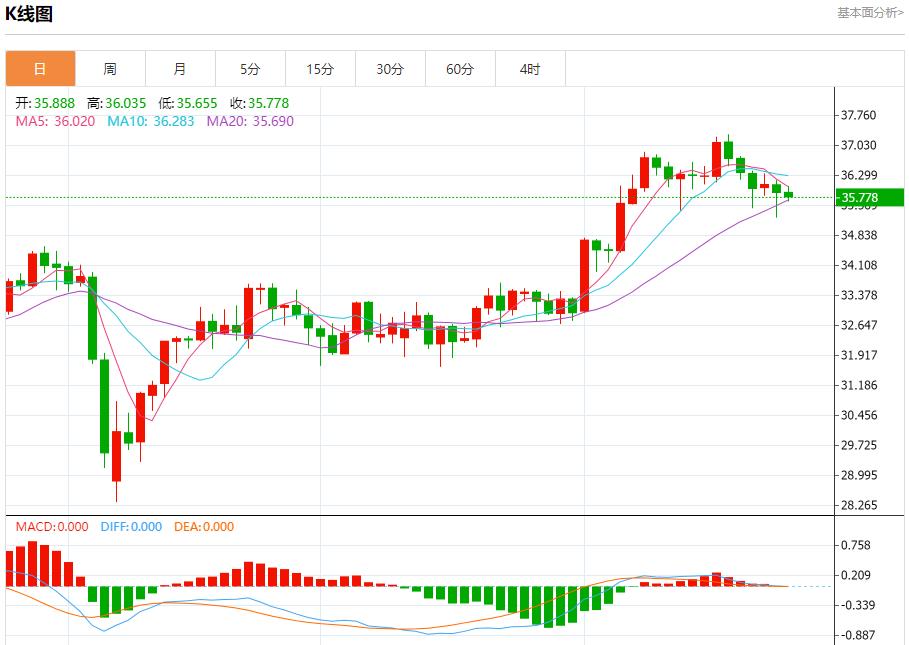The width and height of the screenshot is (909, 645).
Task: Click the DEA indicator label
Action: 204,526
